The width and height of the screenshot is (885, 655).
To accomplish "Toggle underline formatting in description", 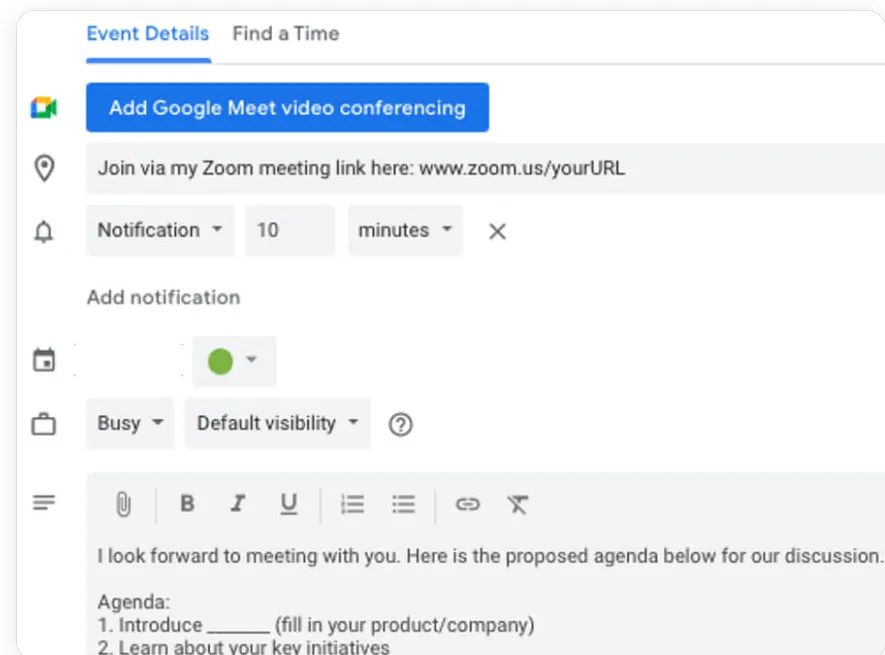I will (289, 503).
